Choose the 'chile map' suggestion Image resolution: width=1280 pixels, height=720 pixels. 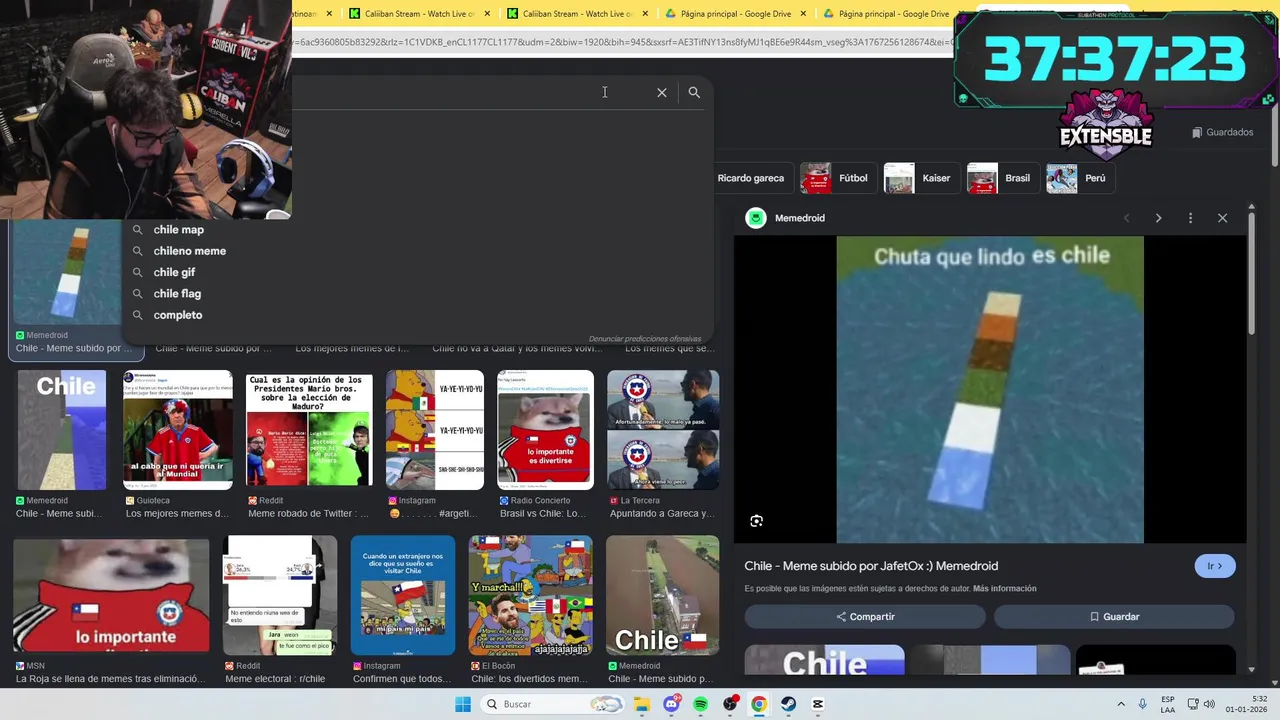coord(179,229)
